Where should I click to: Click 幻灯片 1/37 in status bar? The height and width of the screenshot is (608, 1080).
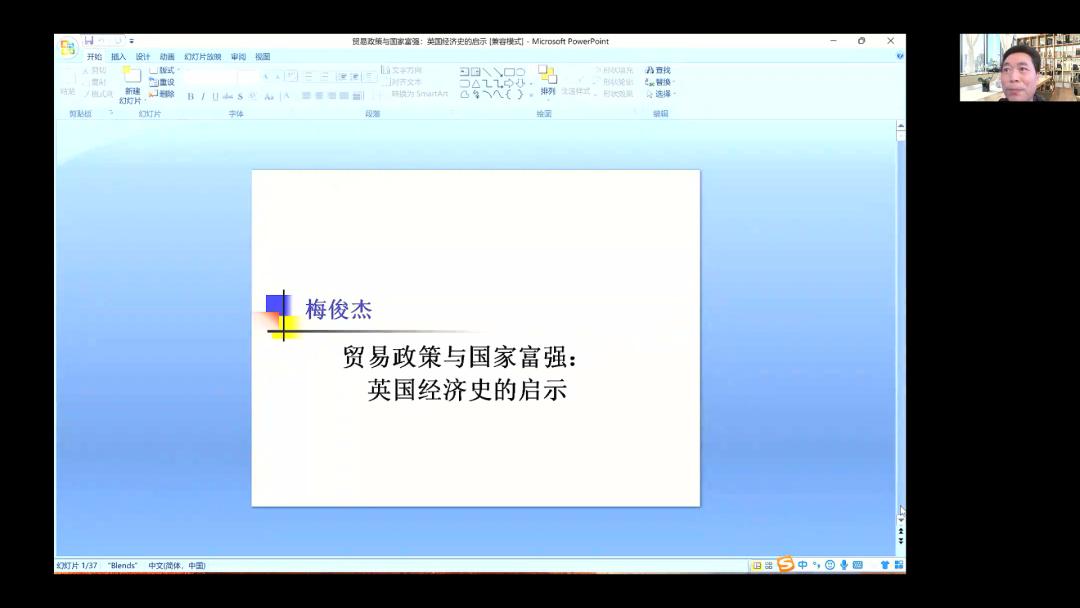[x=77, y=565]
